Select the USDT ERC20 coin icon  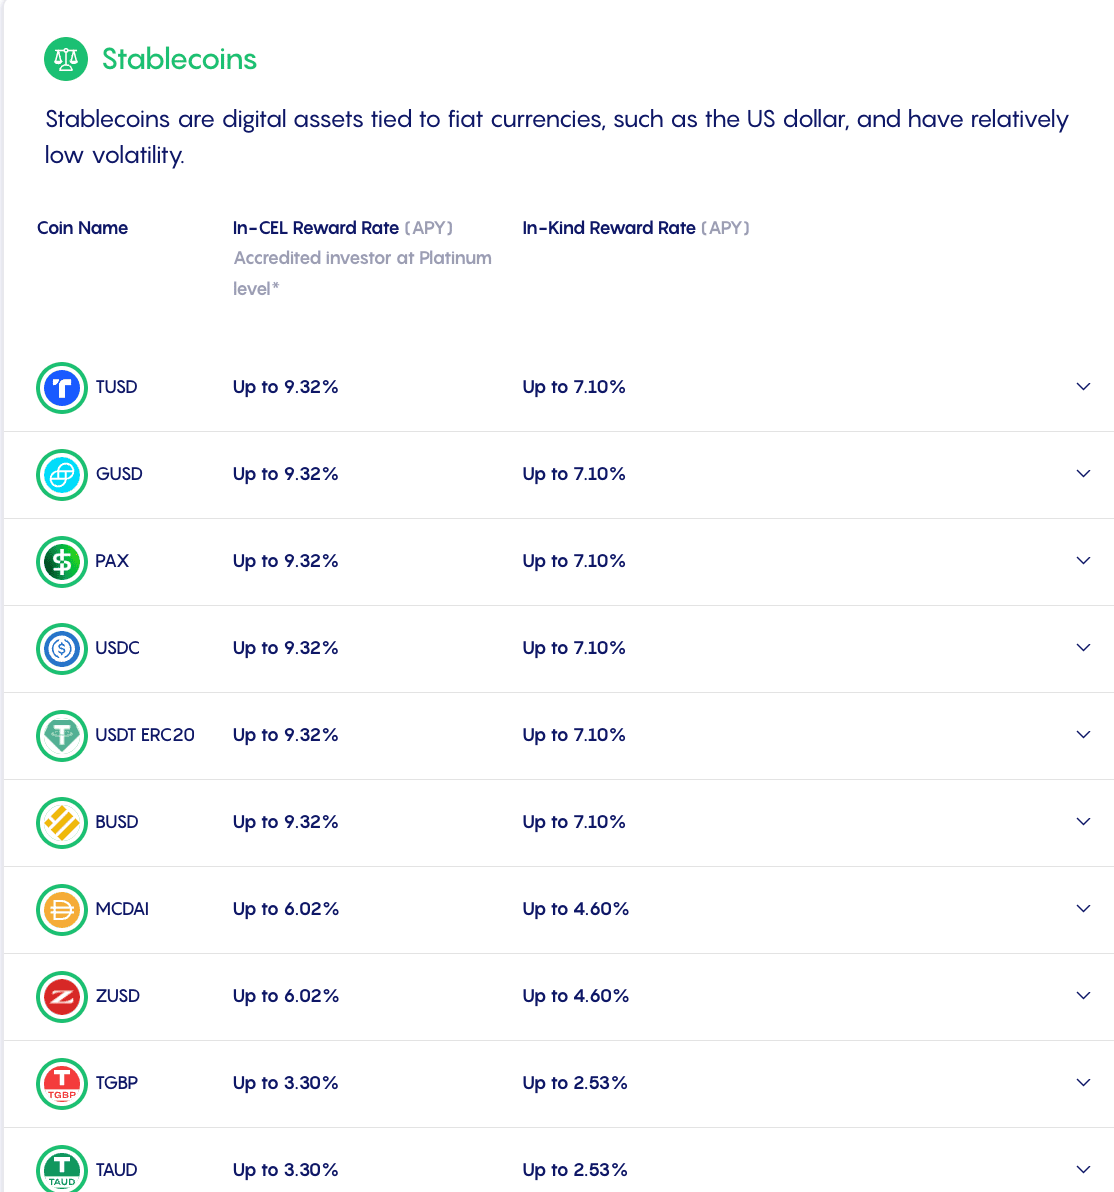[x=61, y=735]
